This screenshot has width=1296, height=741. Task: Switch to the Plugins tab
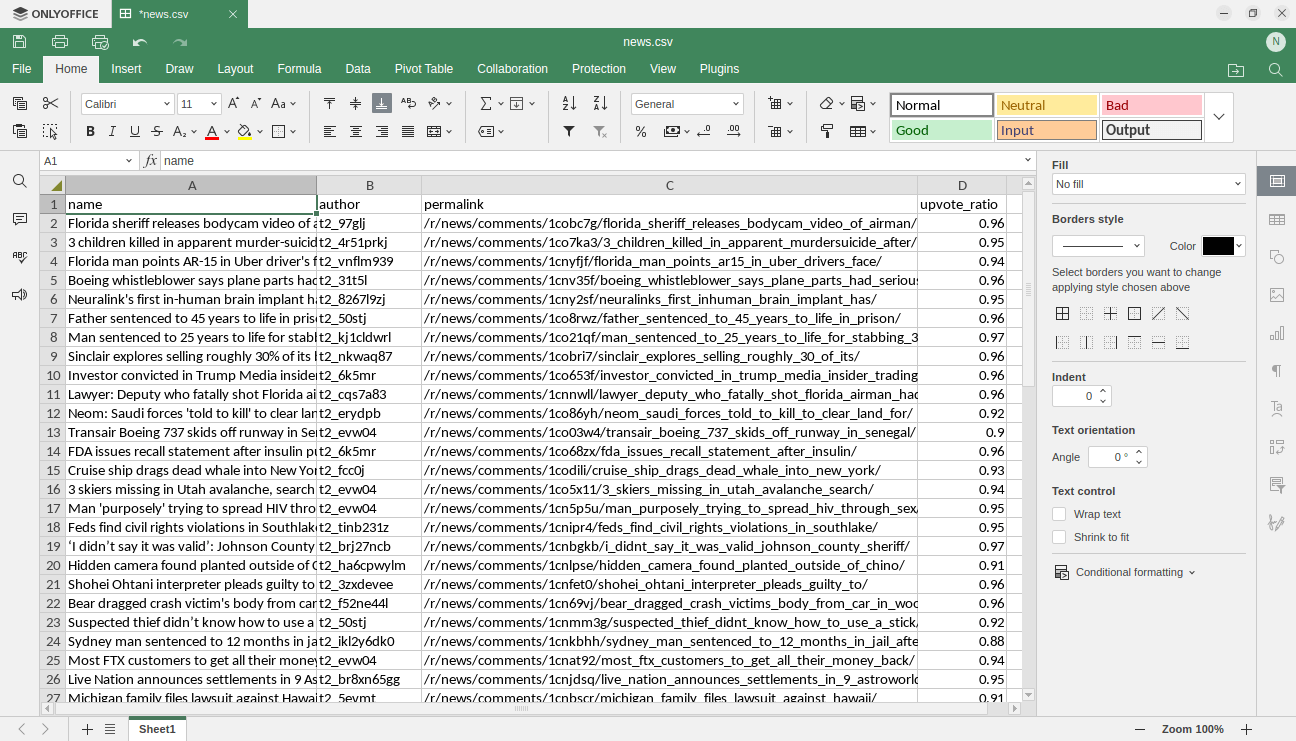coord(719,69)
